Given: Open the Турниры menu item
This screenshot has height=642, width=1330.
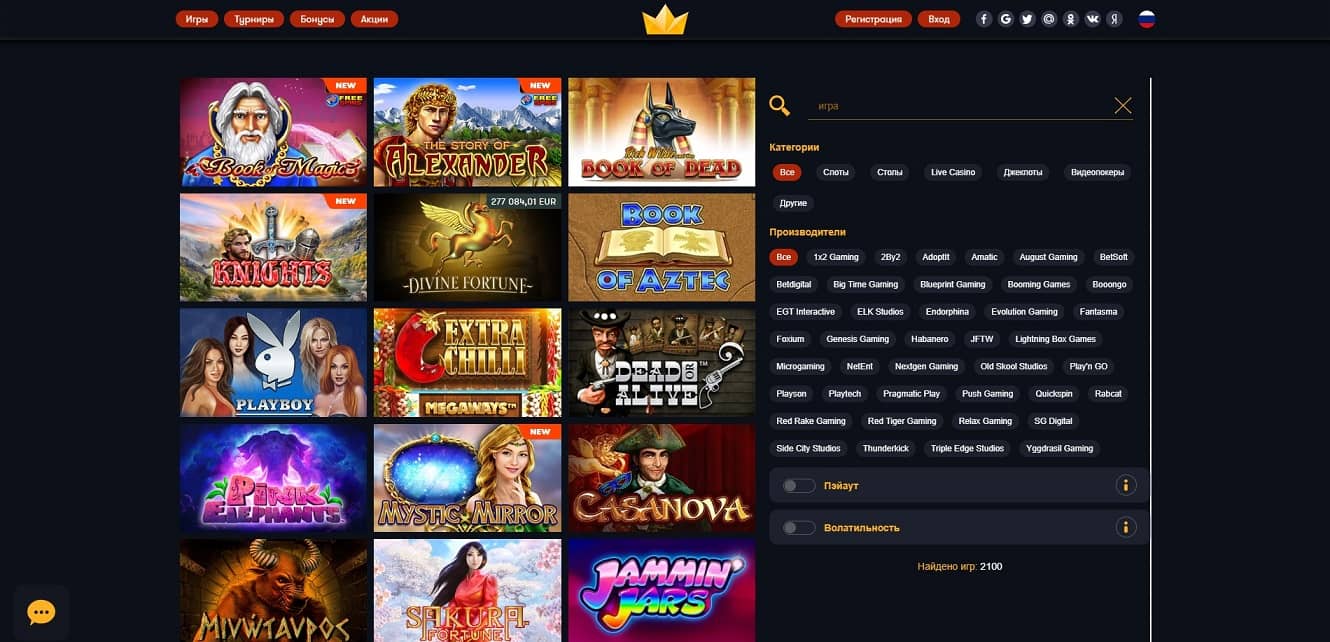Looking at the screenshot, I should pyautogui.click(x=254, y=19).
